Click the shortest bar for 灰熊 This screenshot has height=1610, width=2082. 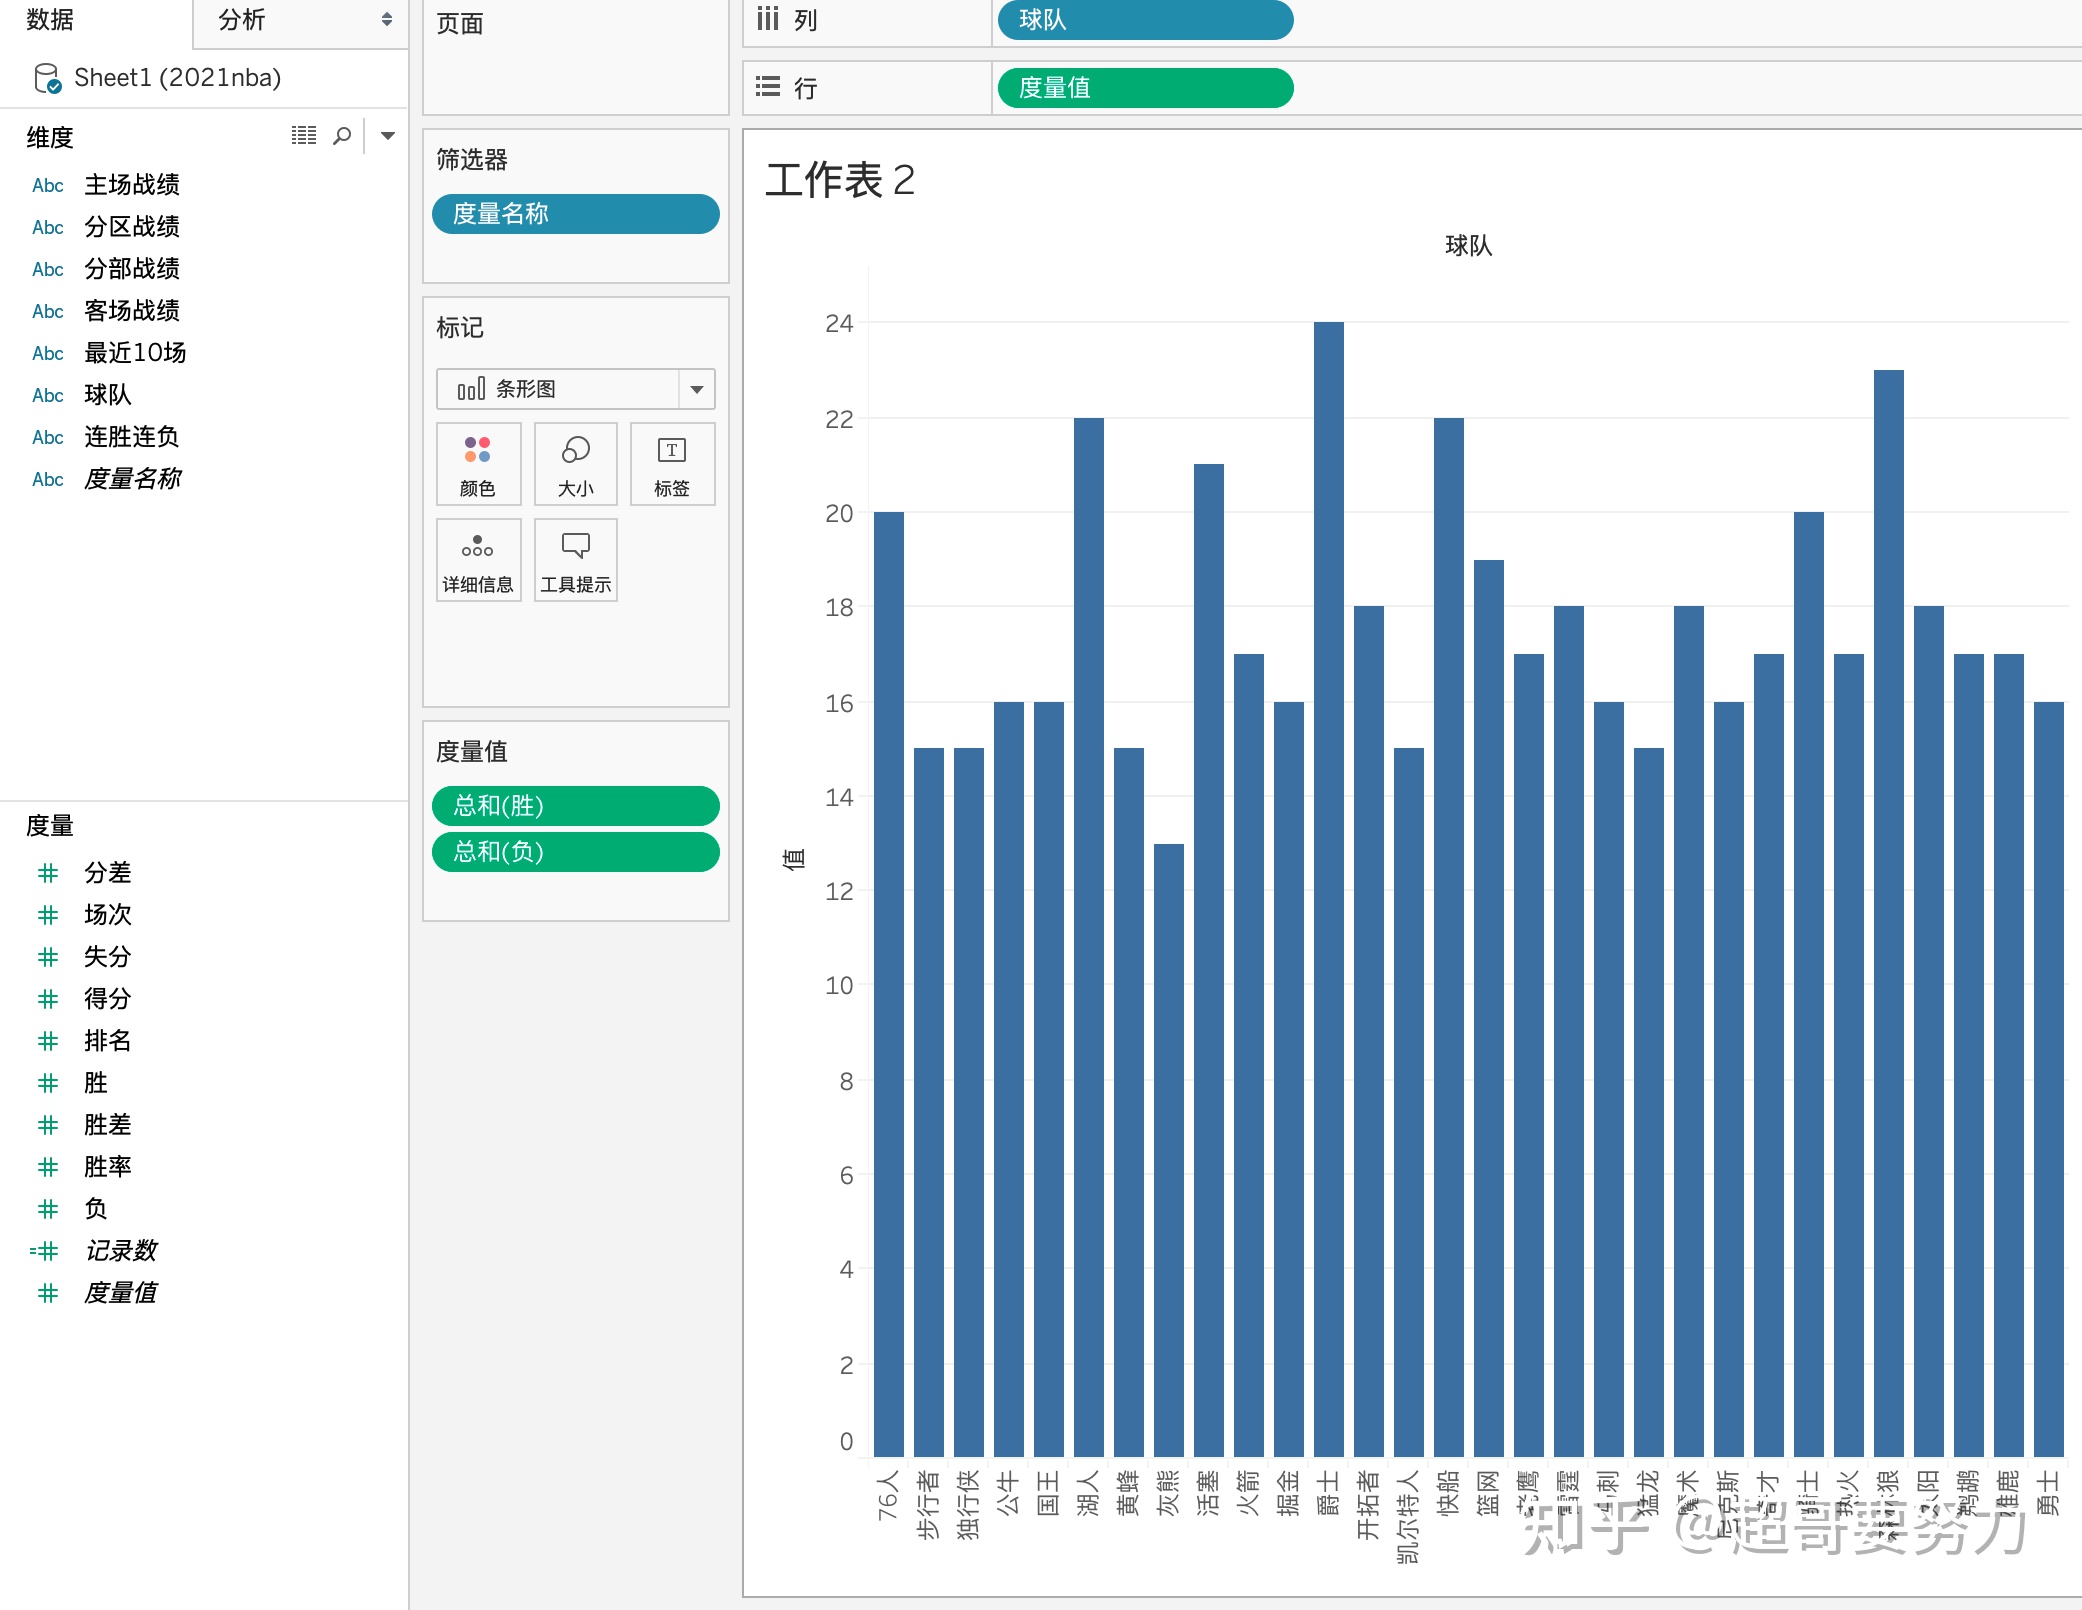coord(1169,1150)
